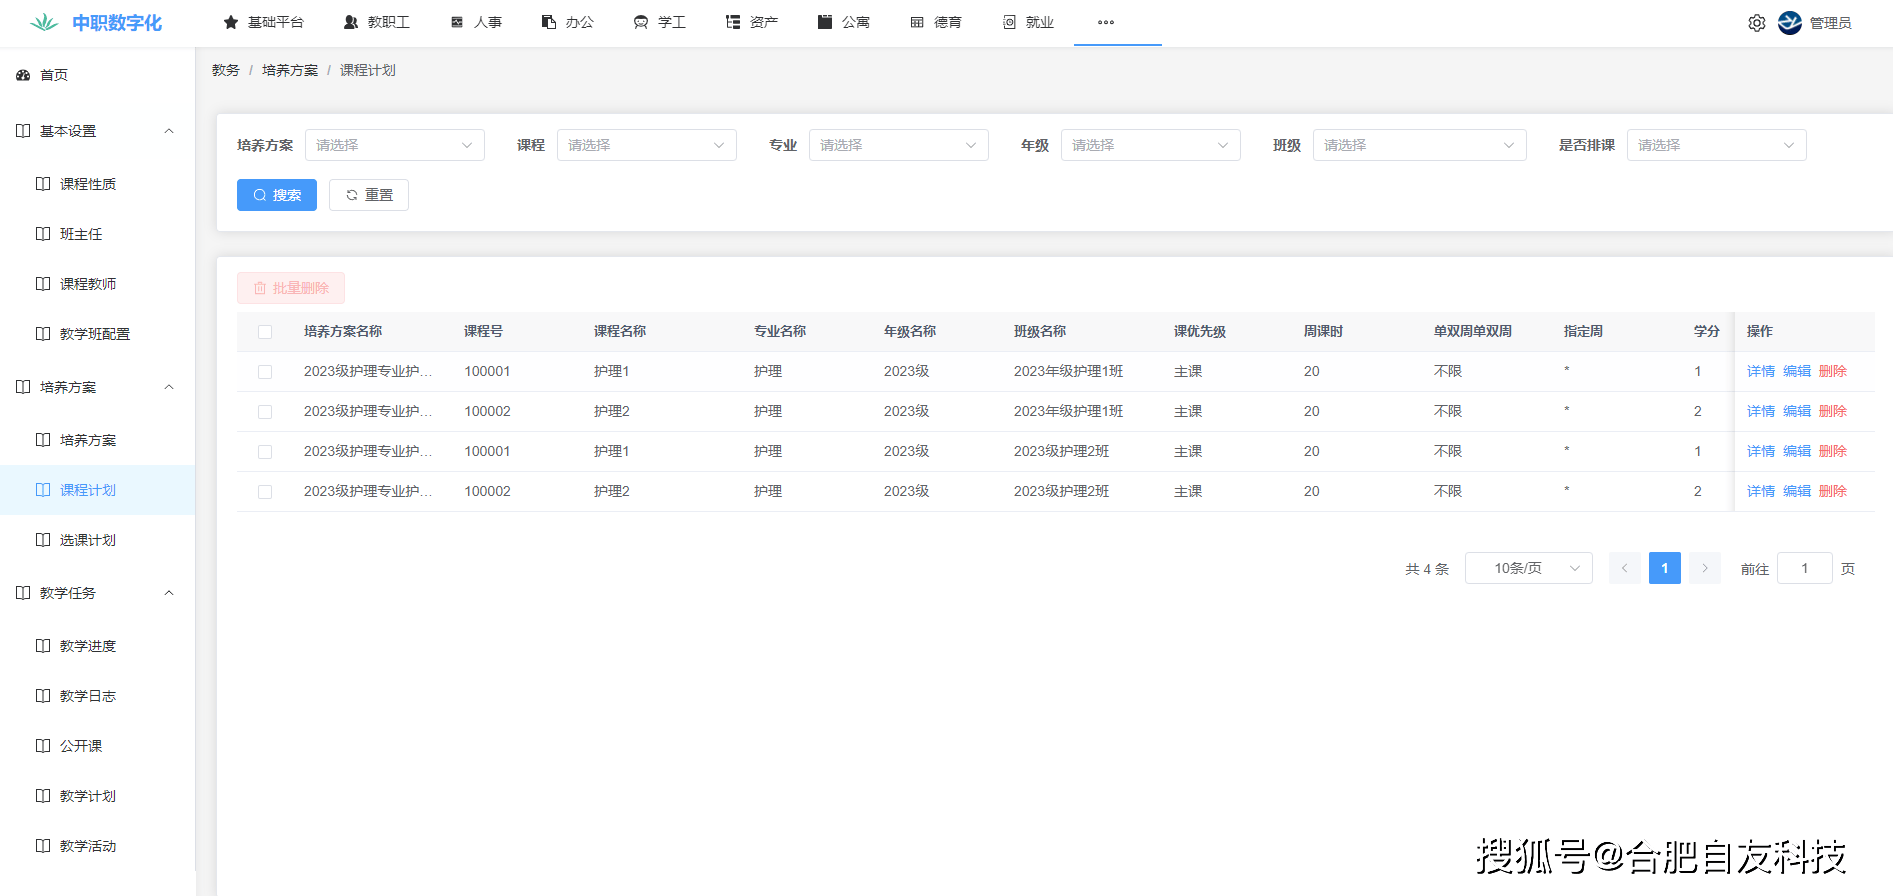This screenshot has height=896, width=1893.
Task: Click the next page arrow
Action: (1705, 568)
